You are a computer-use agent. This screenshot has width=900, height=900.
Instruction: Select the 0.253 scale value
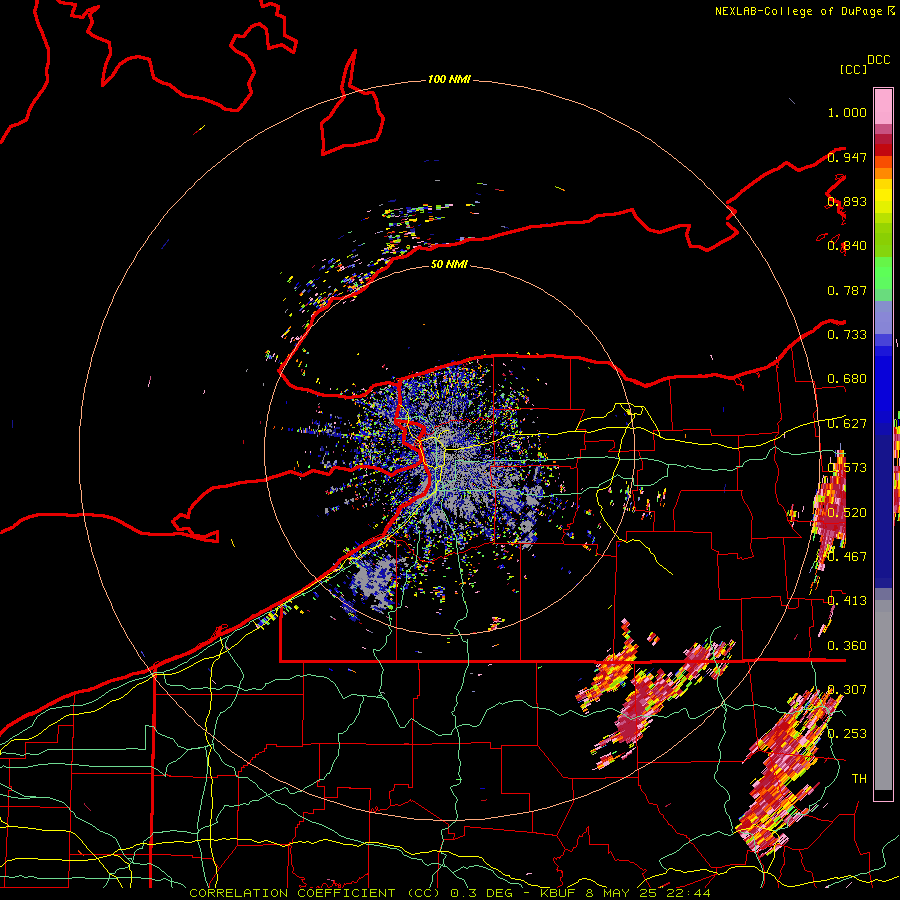(847, 734)
